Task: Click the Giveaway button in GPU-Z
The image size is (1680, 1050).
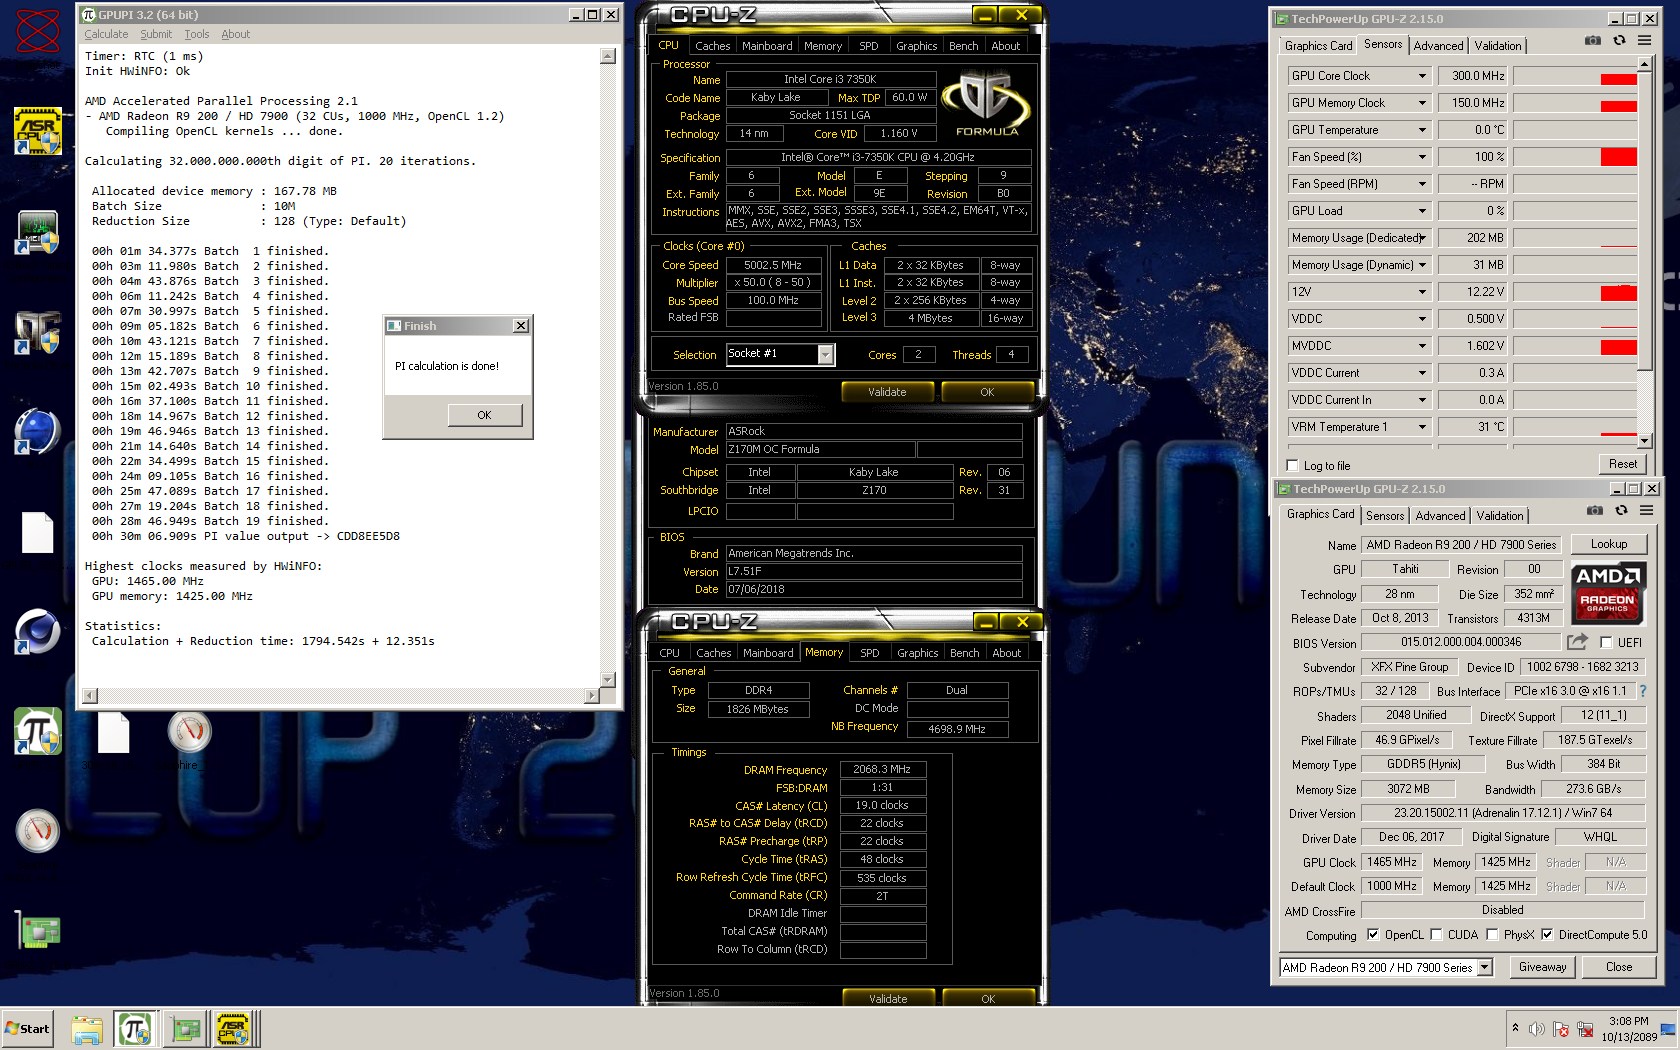Action: coord(1543,967)
